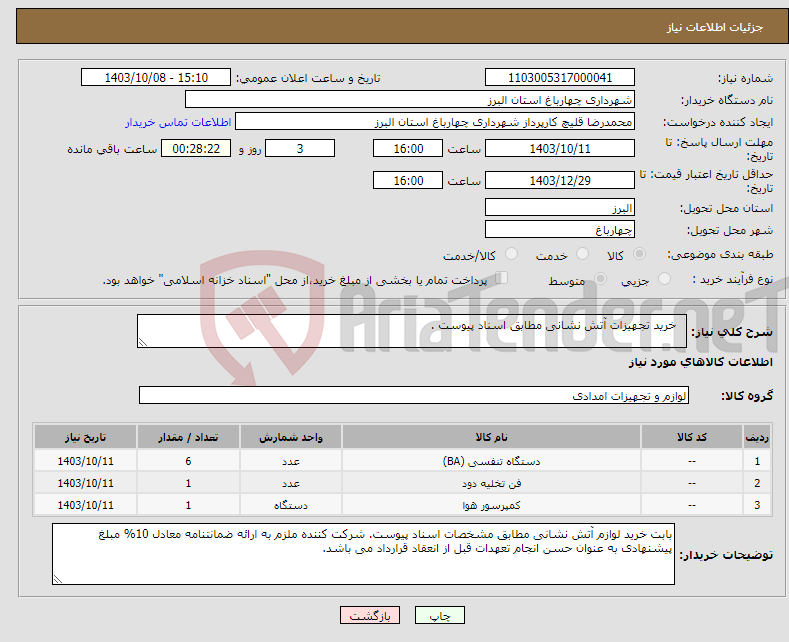The height and width of the screenshot is (642, 789).
Task: Click the ردیف column header
Action: coord(757,437)
